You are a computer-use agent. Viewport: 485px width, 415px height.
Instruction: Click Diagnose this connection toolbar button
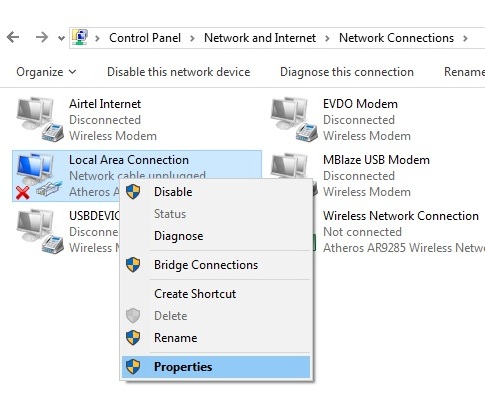(x=347, y=72)
